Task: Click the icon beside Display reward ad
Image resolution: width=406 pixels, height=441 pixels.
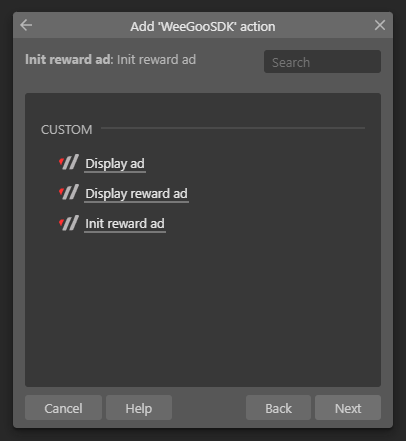Action: [x=69, y=192]
